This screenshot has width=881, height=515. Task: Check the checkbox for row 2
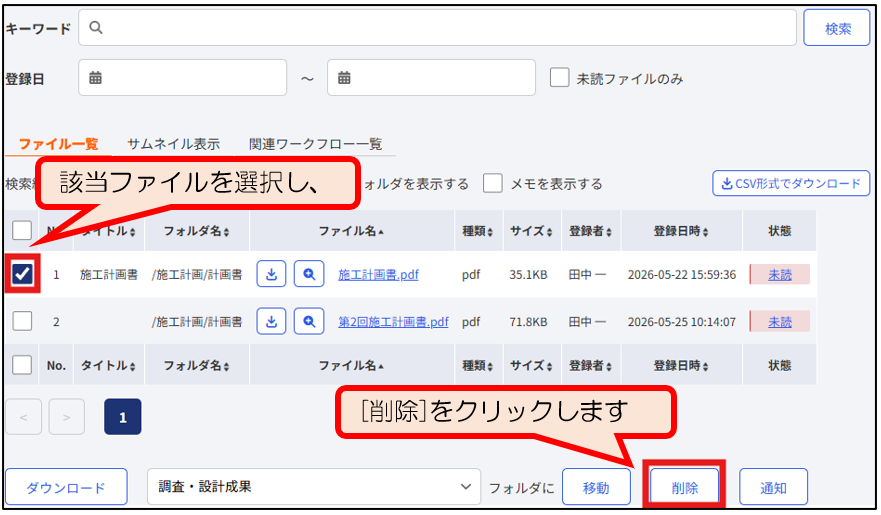[22, 321]
